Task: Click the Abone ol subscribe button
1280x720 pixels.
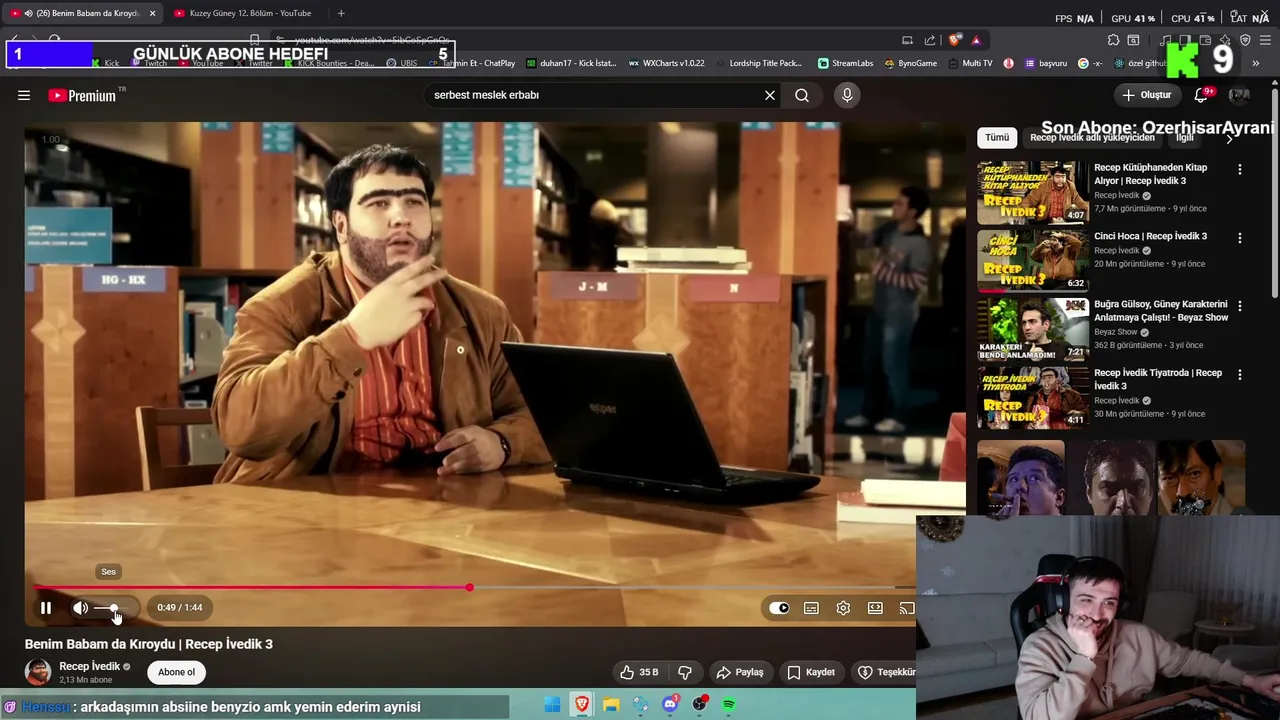Action: (x=176, y=672)
